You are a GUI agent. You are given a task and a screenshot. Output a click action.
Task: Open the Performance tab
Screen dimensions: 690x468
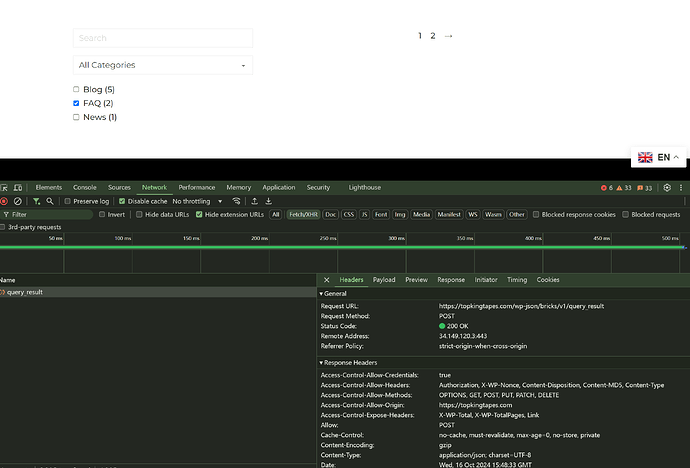tap(197, 188)
